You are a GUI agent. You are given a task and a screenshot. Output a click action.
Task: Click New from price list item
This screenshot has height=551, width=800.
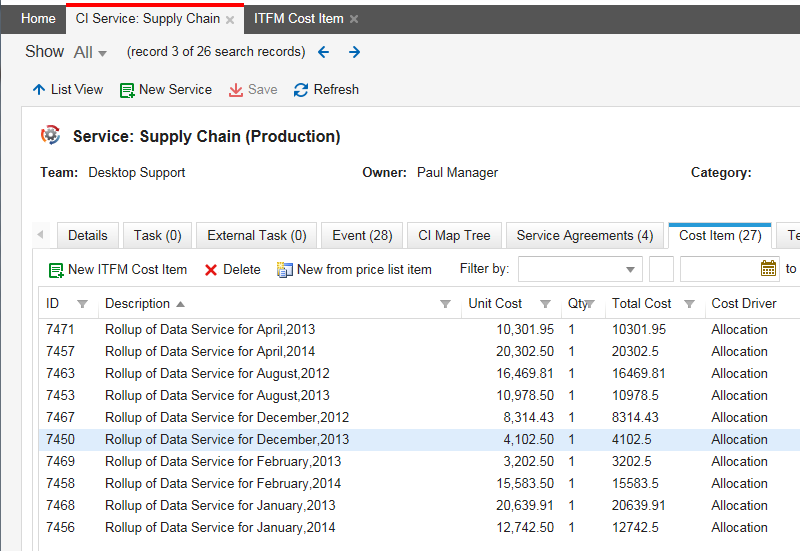coord(354,270)
